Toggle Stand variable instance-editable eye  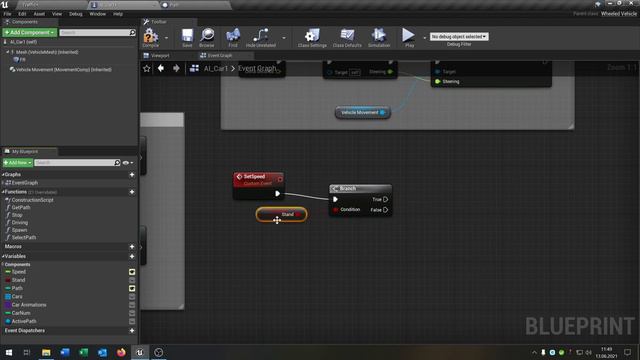coord(132,280)
